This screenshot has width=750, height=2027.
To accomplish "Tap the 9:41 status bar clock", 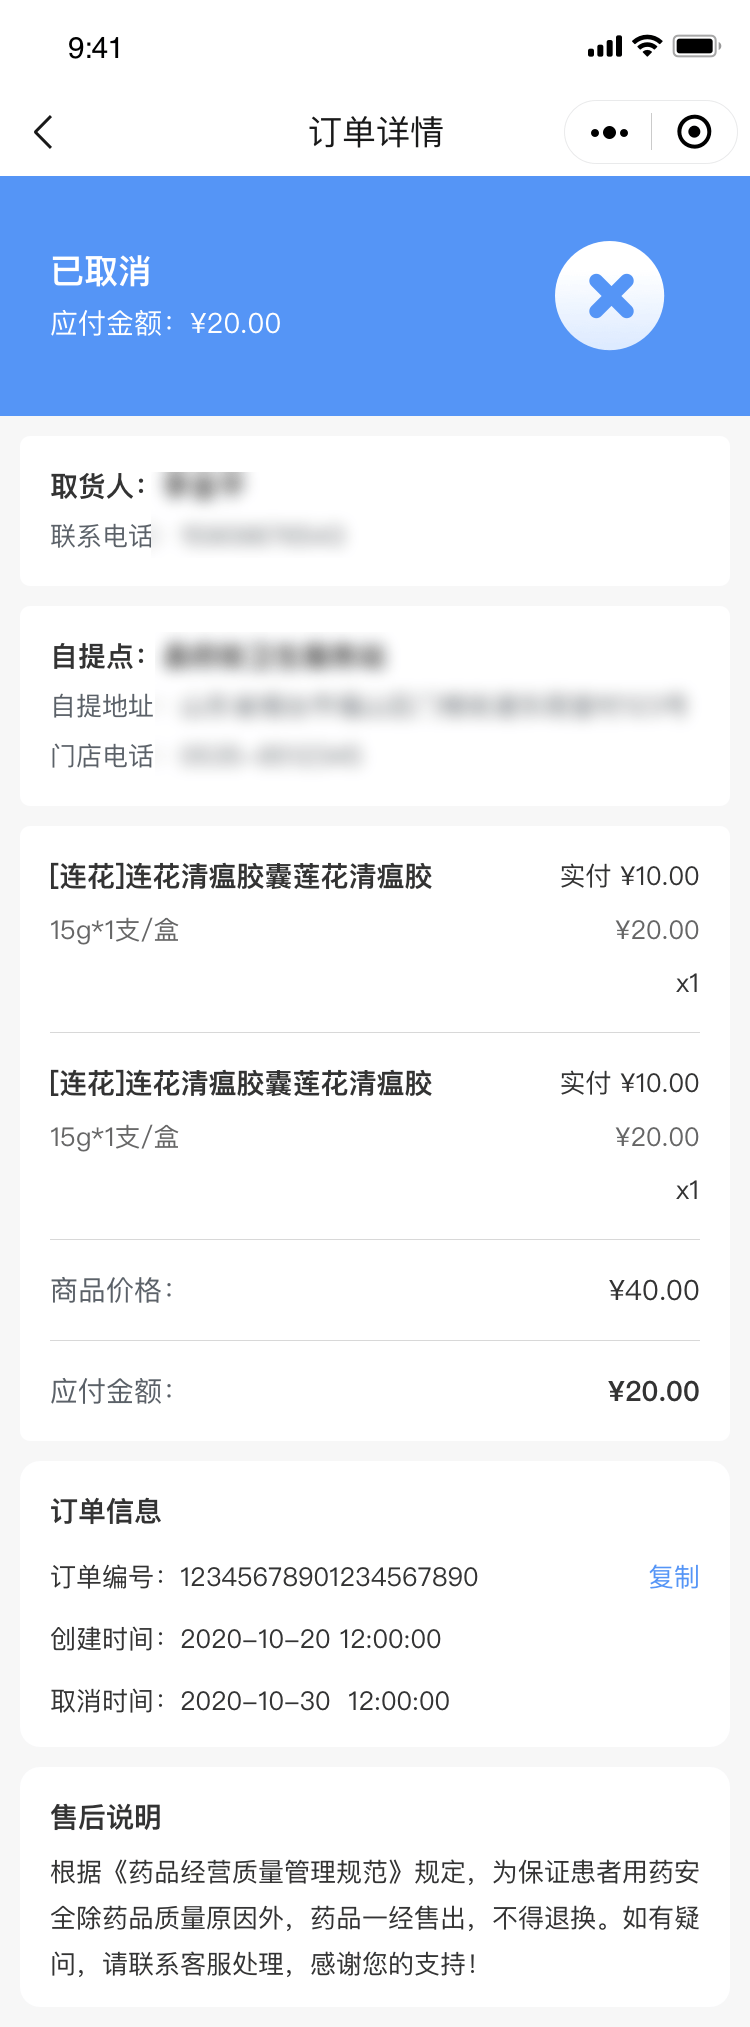I will pos(95,48).
